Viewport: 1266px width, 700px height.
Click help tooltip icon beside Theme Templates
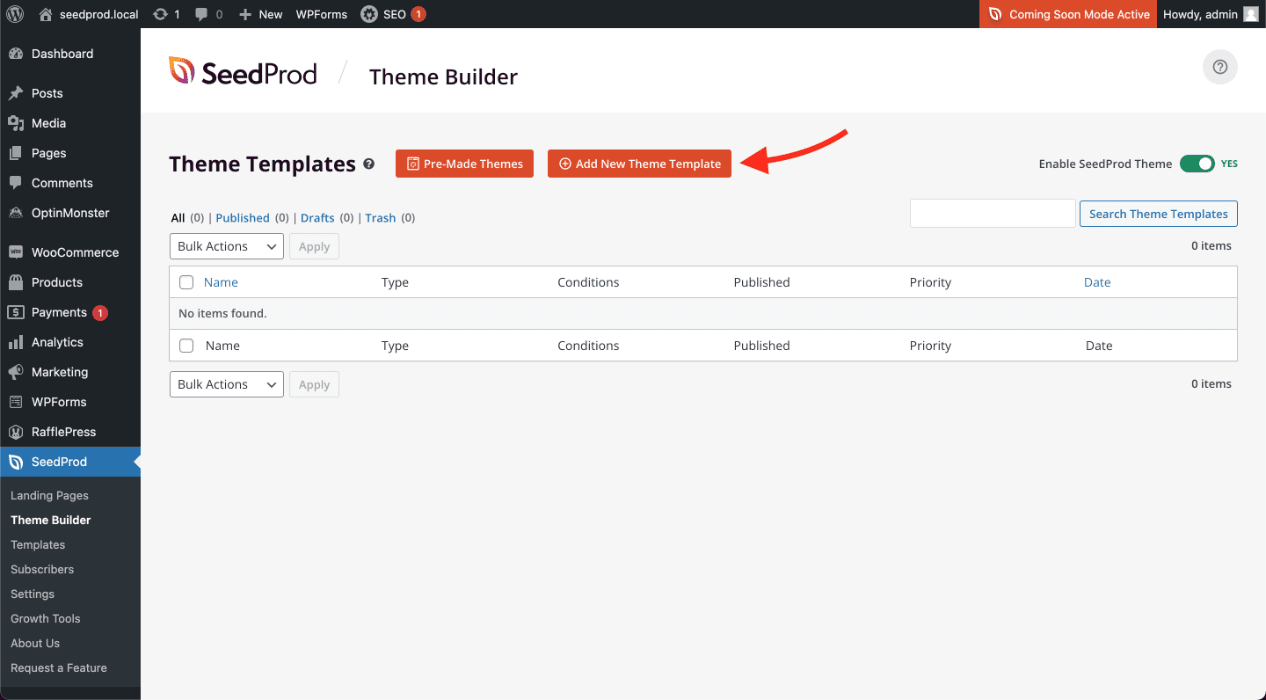pos(369,164)
